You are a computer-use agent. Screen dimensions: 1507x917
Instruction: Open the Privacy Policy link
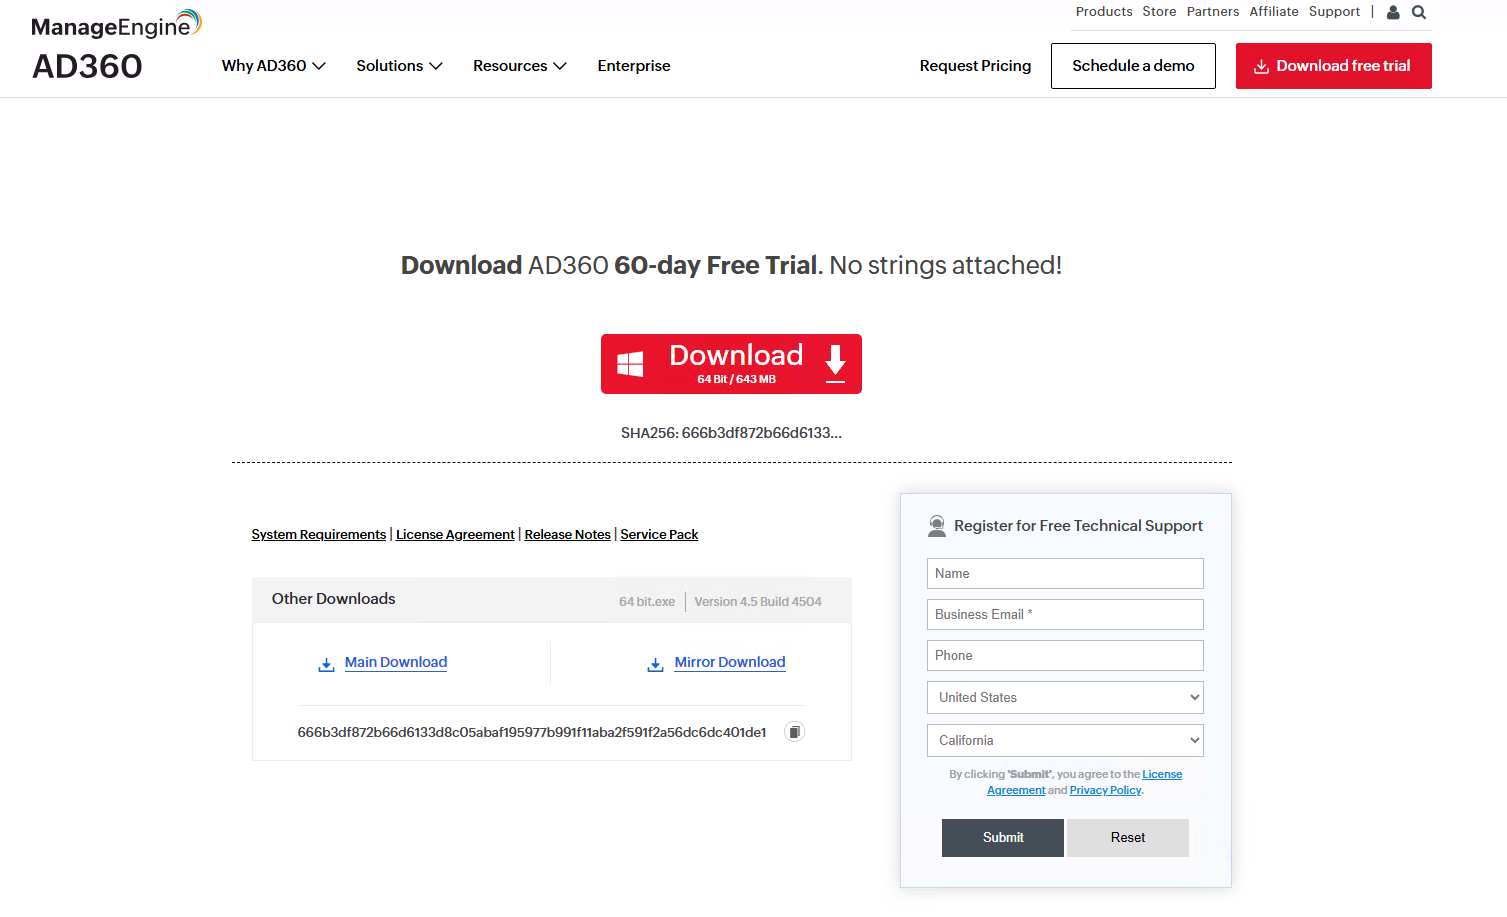pyautogui.click(x=1105, y=790)
